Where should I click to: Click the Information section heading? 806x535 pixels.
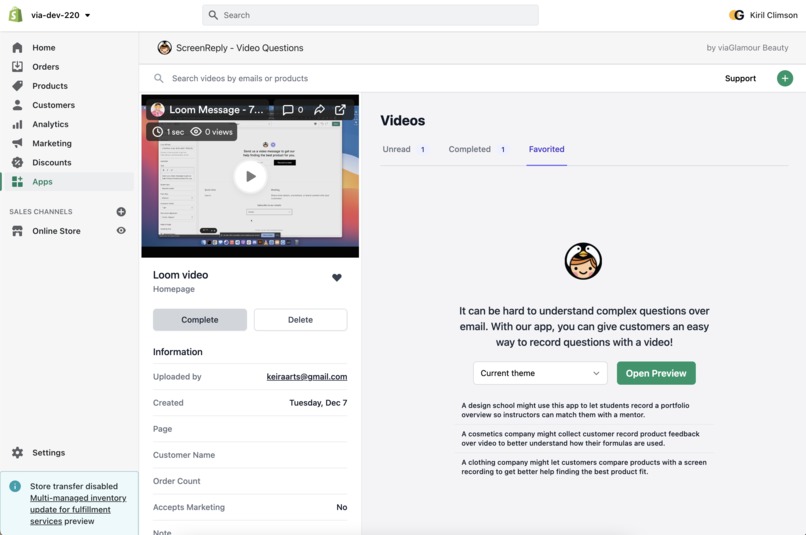(177, 352)
